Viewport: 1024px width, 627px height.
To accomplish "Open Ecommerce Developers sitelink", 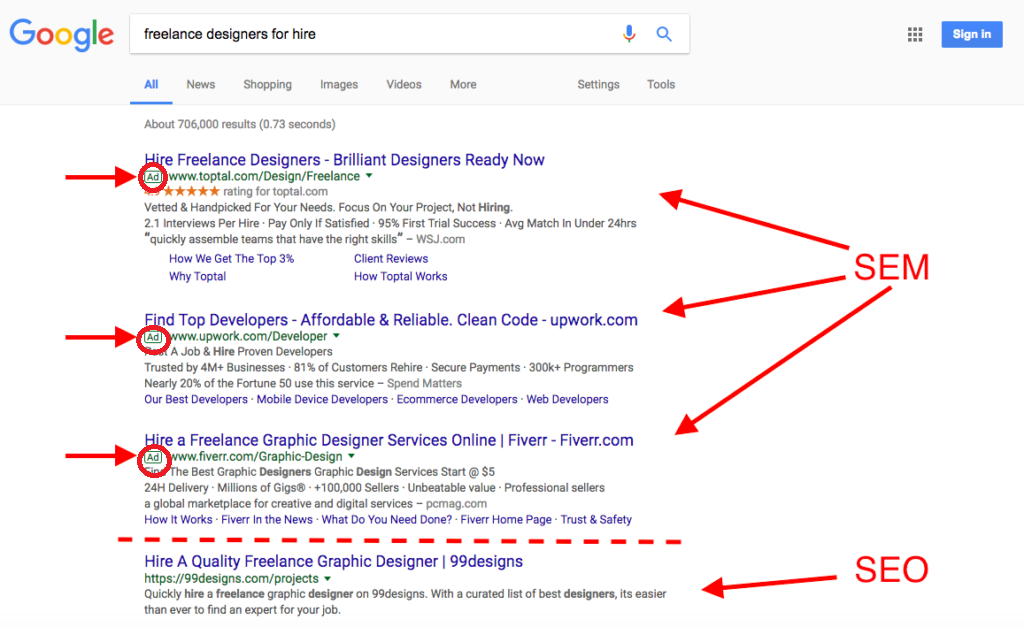I will coord(456,399).
